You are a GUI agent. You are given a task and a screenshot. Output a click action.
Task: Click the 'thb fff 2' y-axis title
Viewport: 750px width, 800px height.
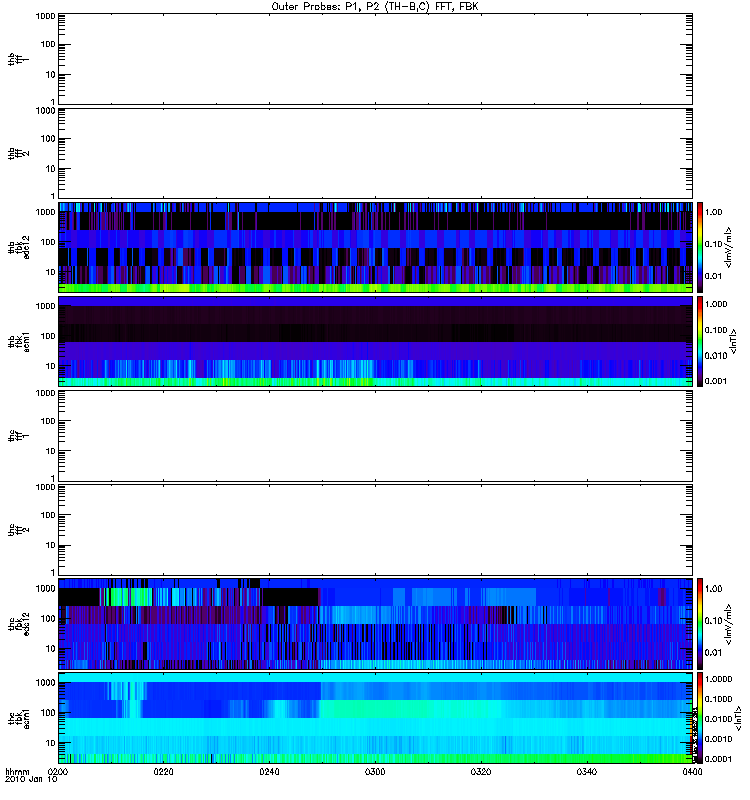[18, 154]
